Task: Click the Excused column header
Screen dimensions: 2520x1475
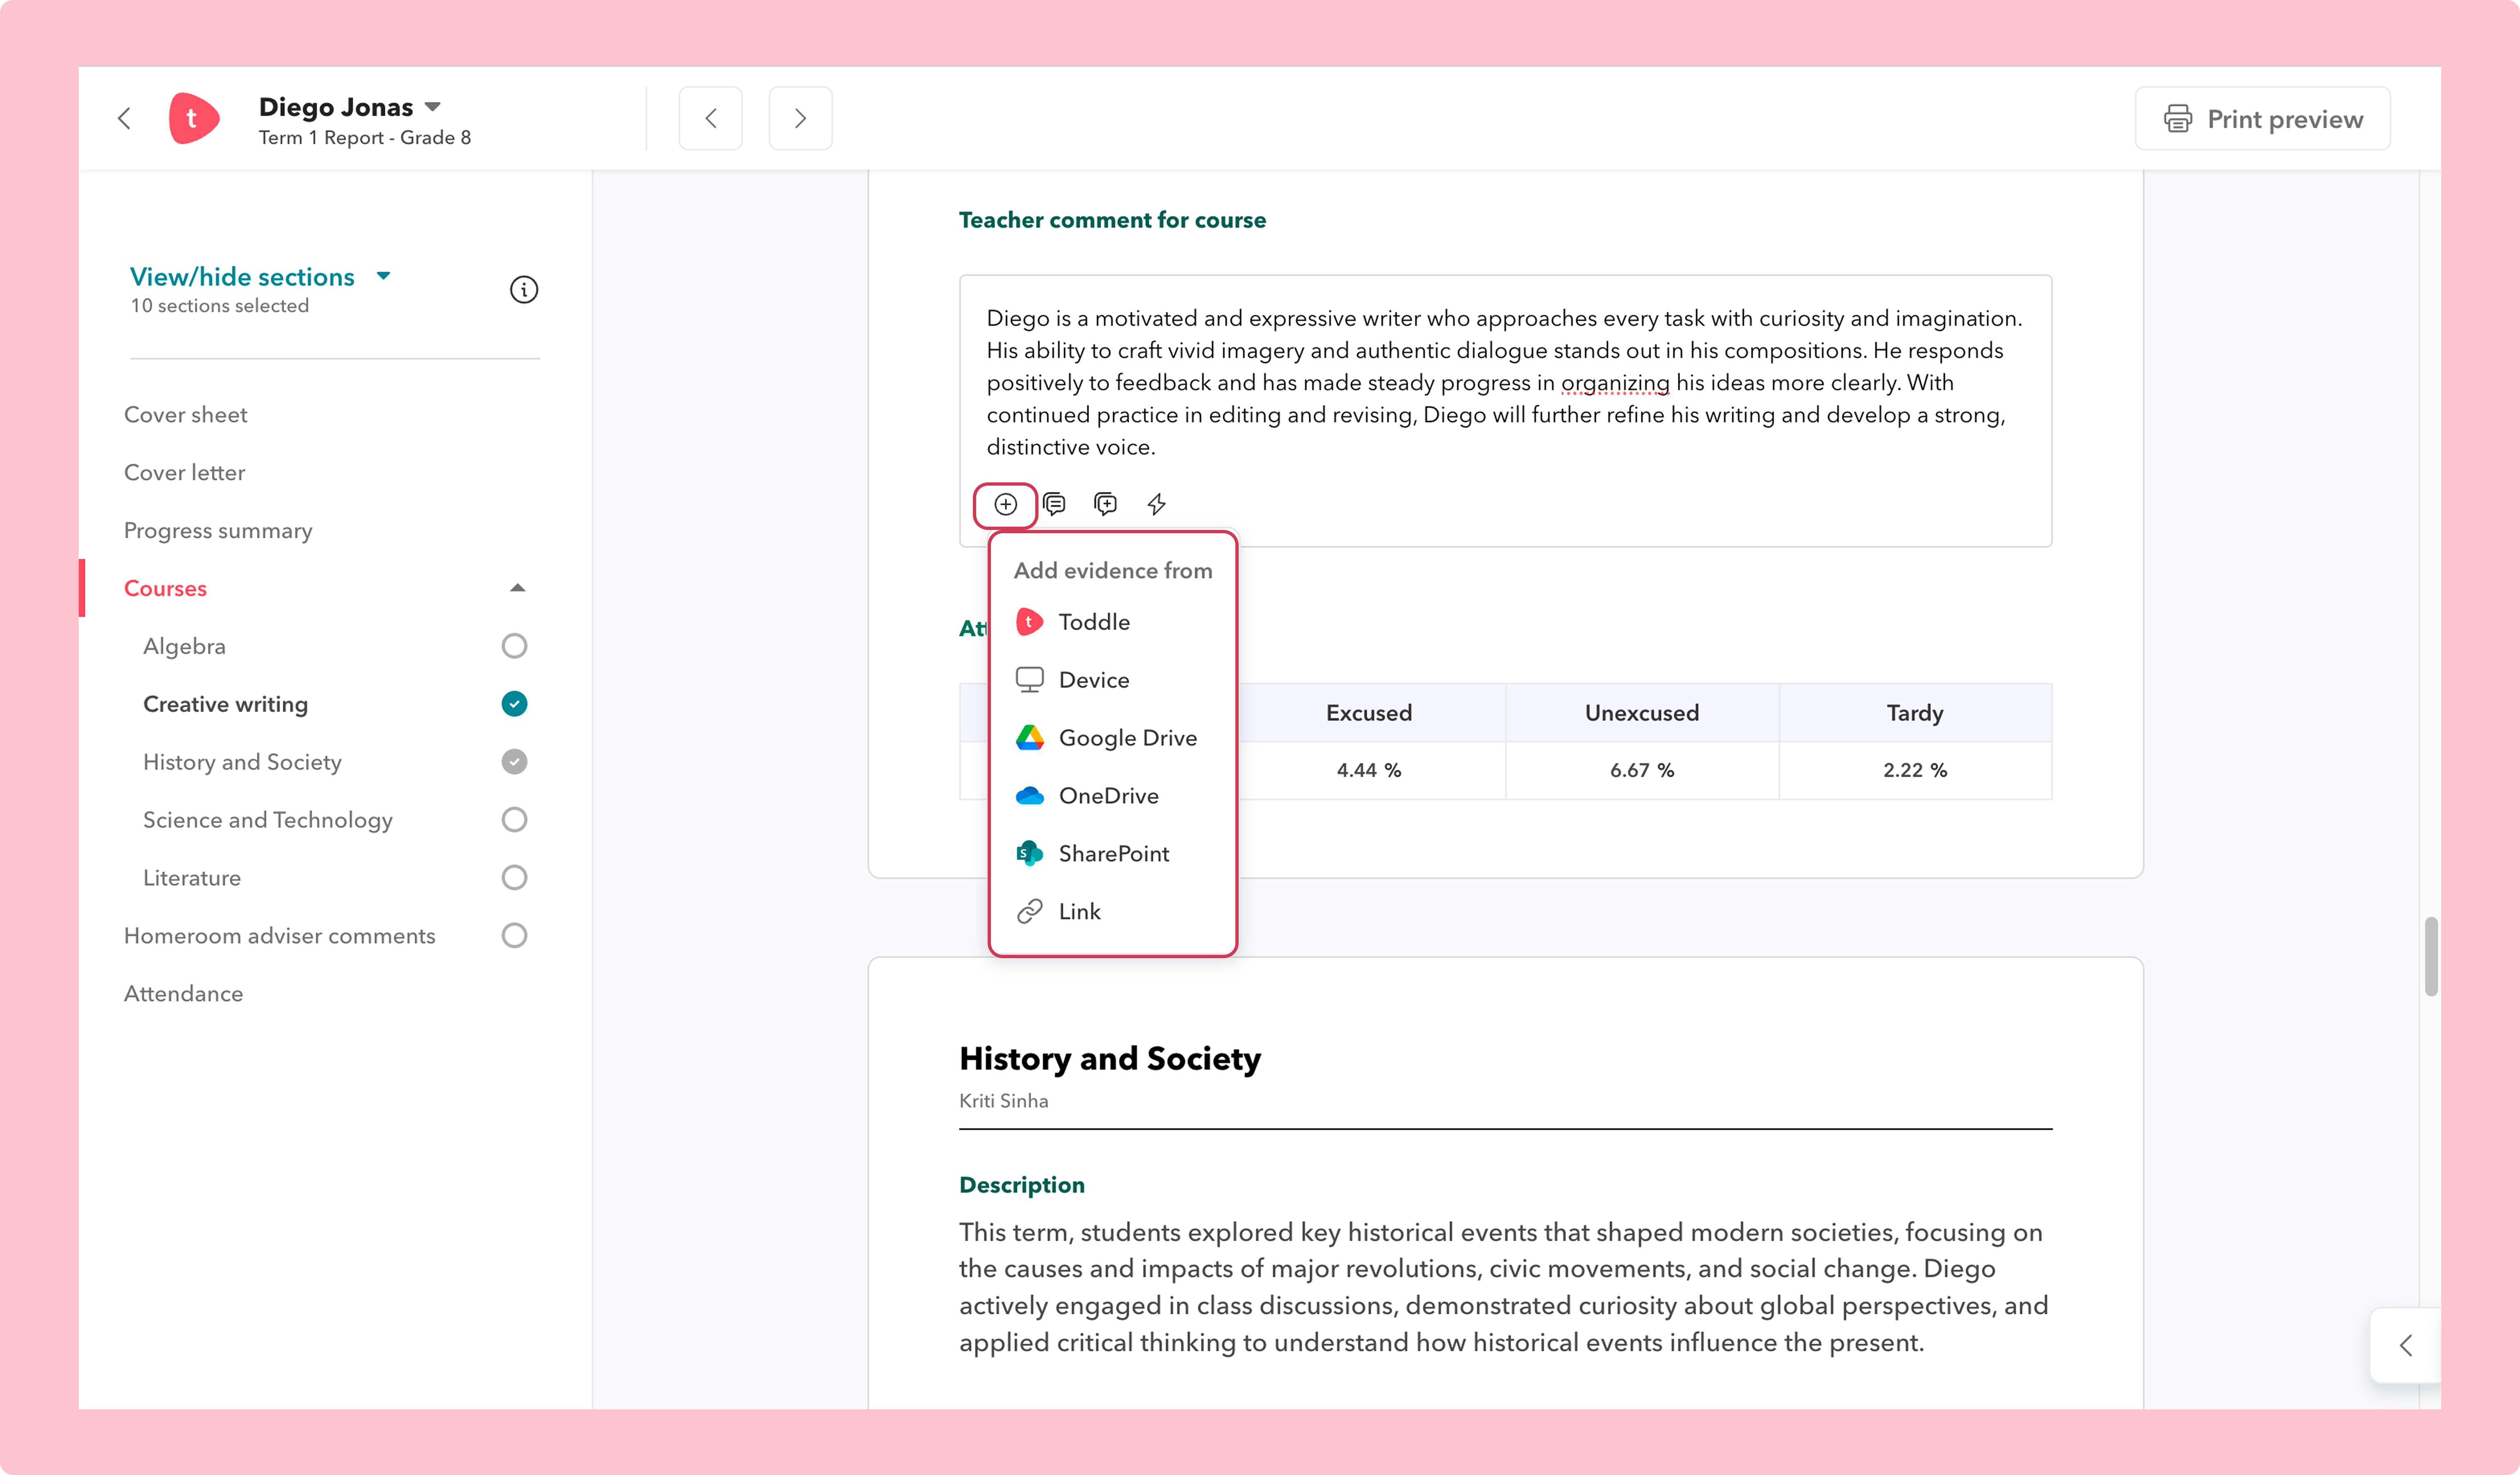Action: (x=1369, y=713)
